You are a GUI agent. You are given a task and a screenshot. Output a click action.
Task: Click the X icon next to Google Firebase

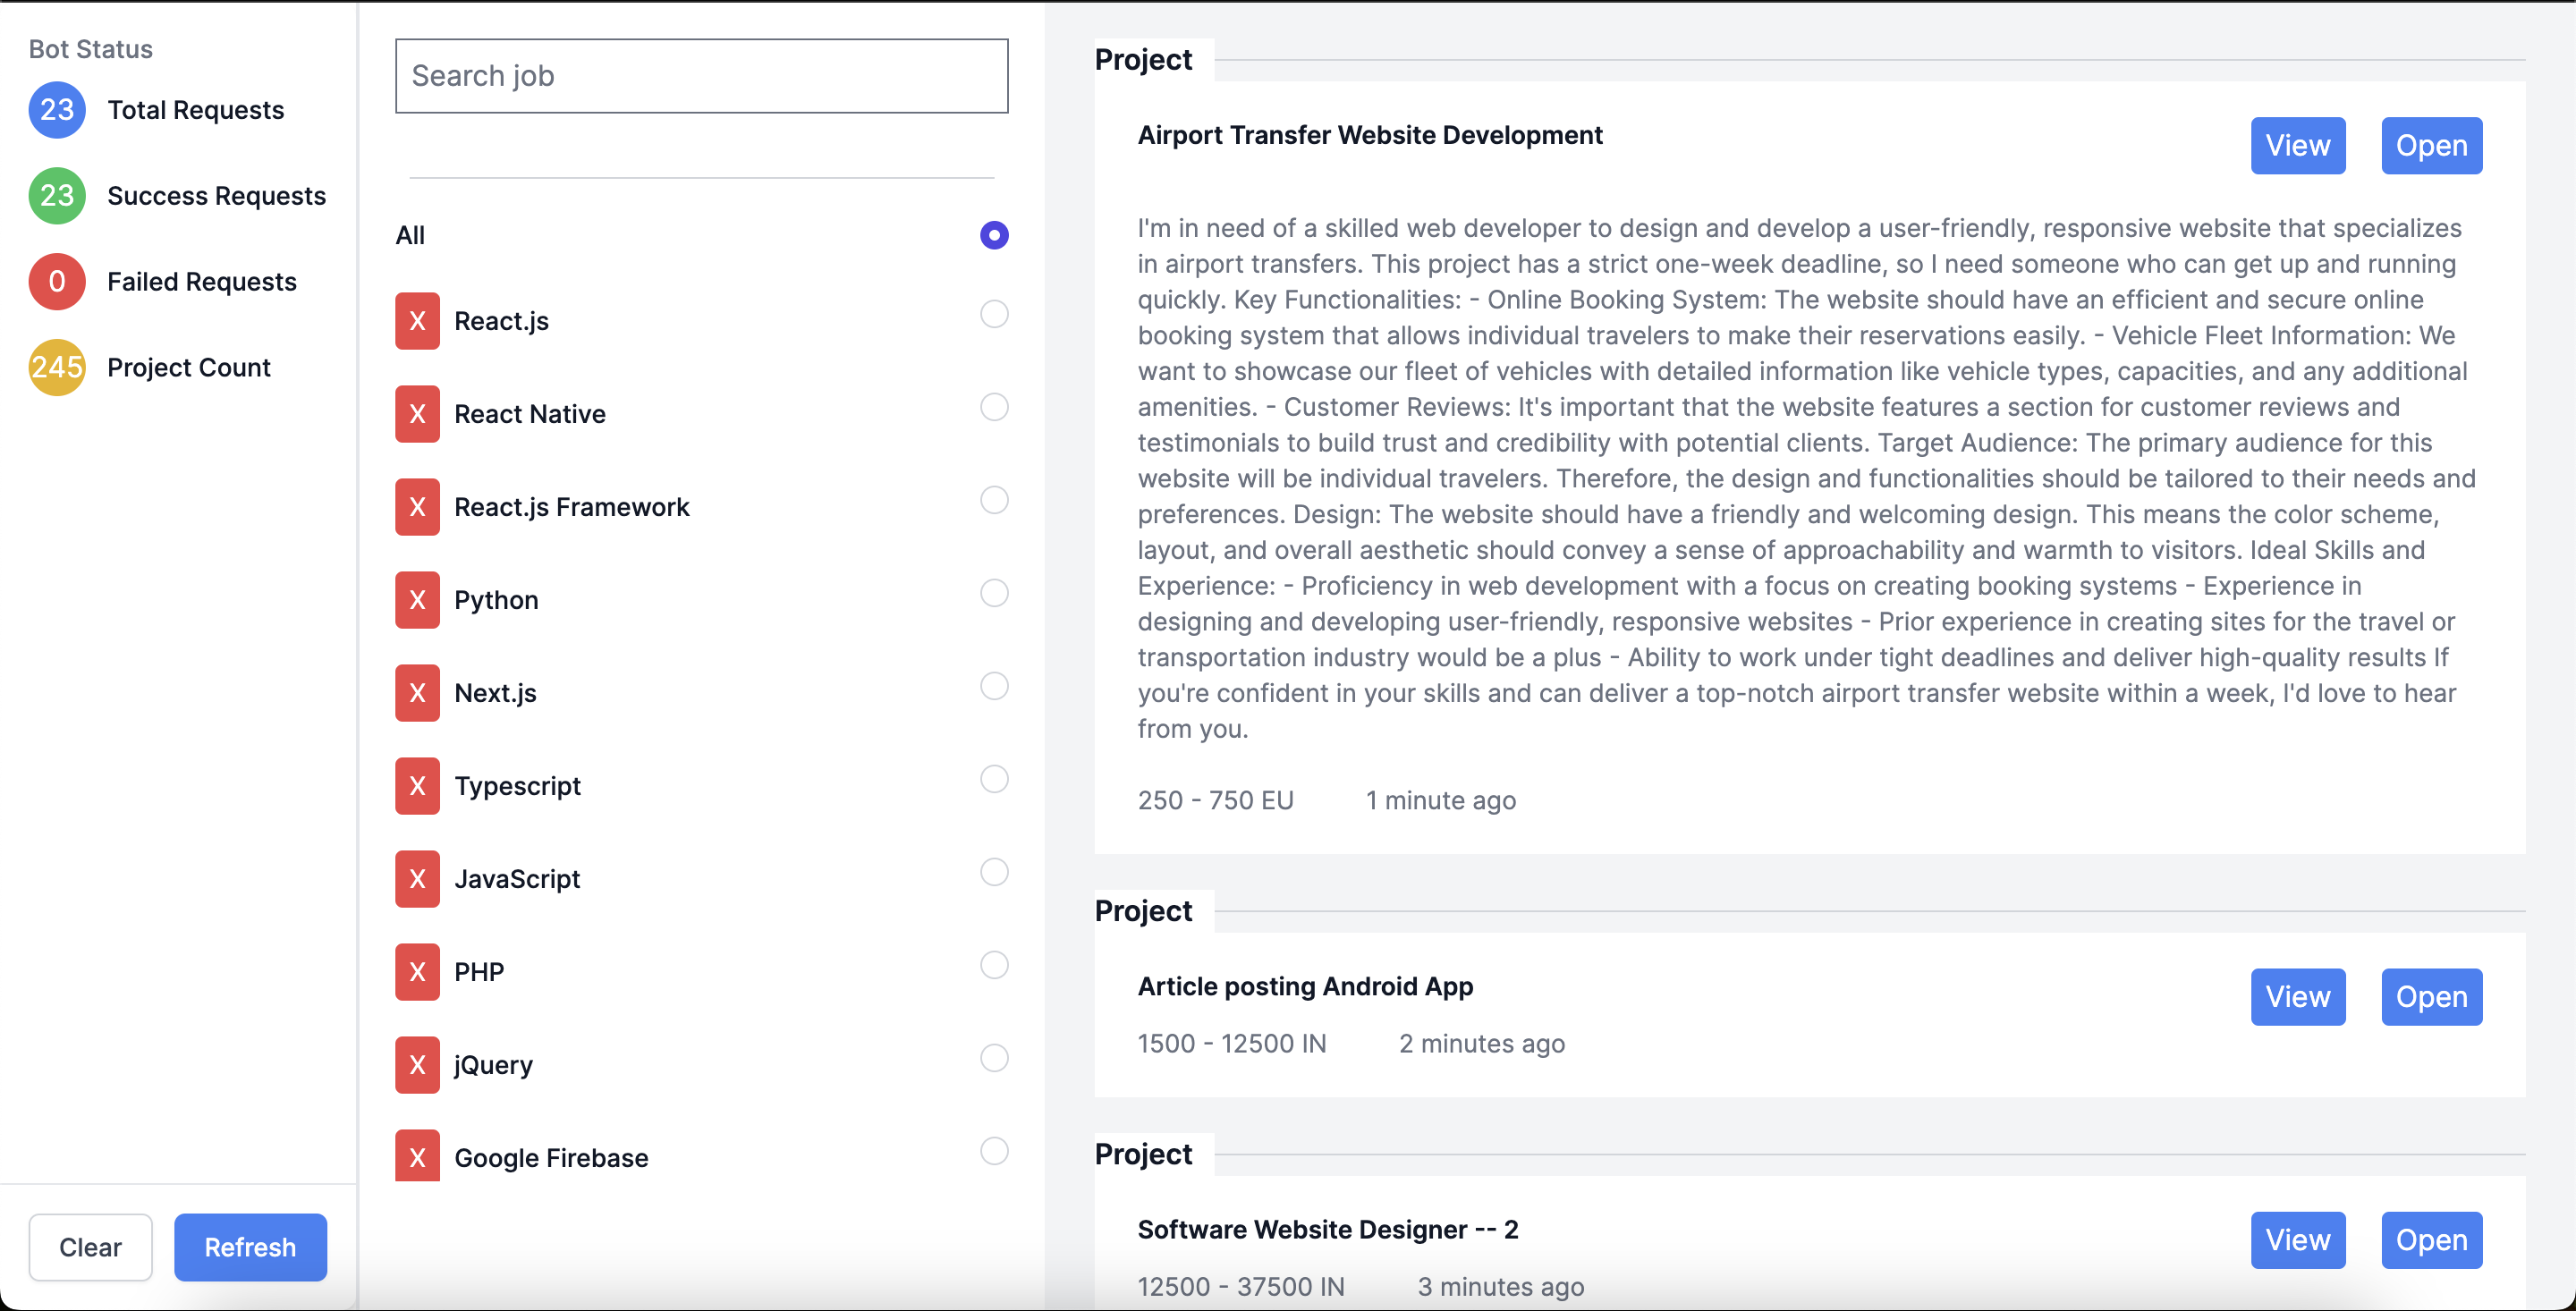(417, 1157)
